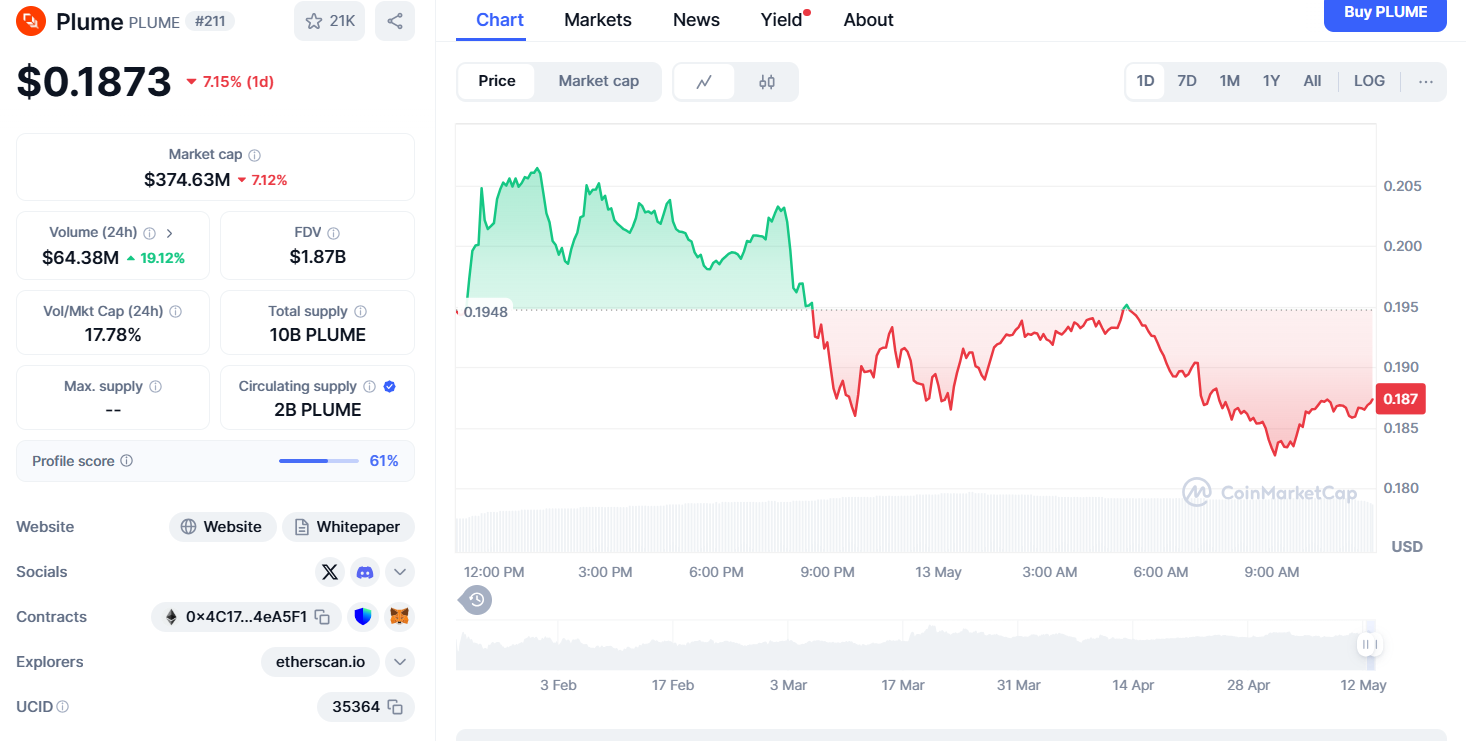This screenshot has height=741, width=1466.
Task: Expand the Socials dropdown chevron
Action: [x=399, y=572]
